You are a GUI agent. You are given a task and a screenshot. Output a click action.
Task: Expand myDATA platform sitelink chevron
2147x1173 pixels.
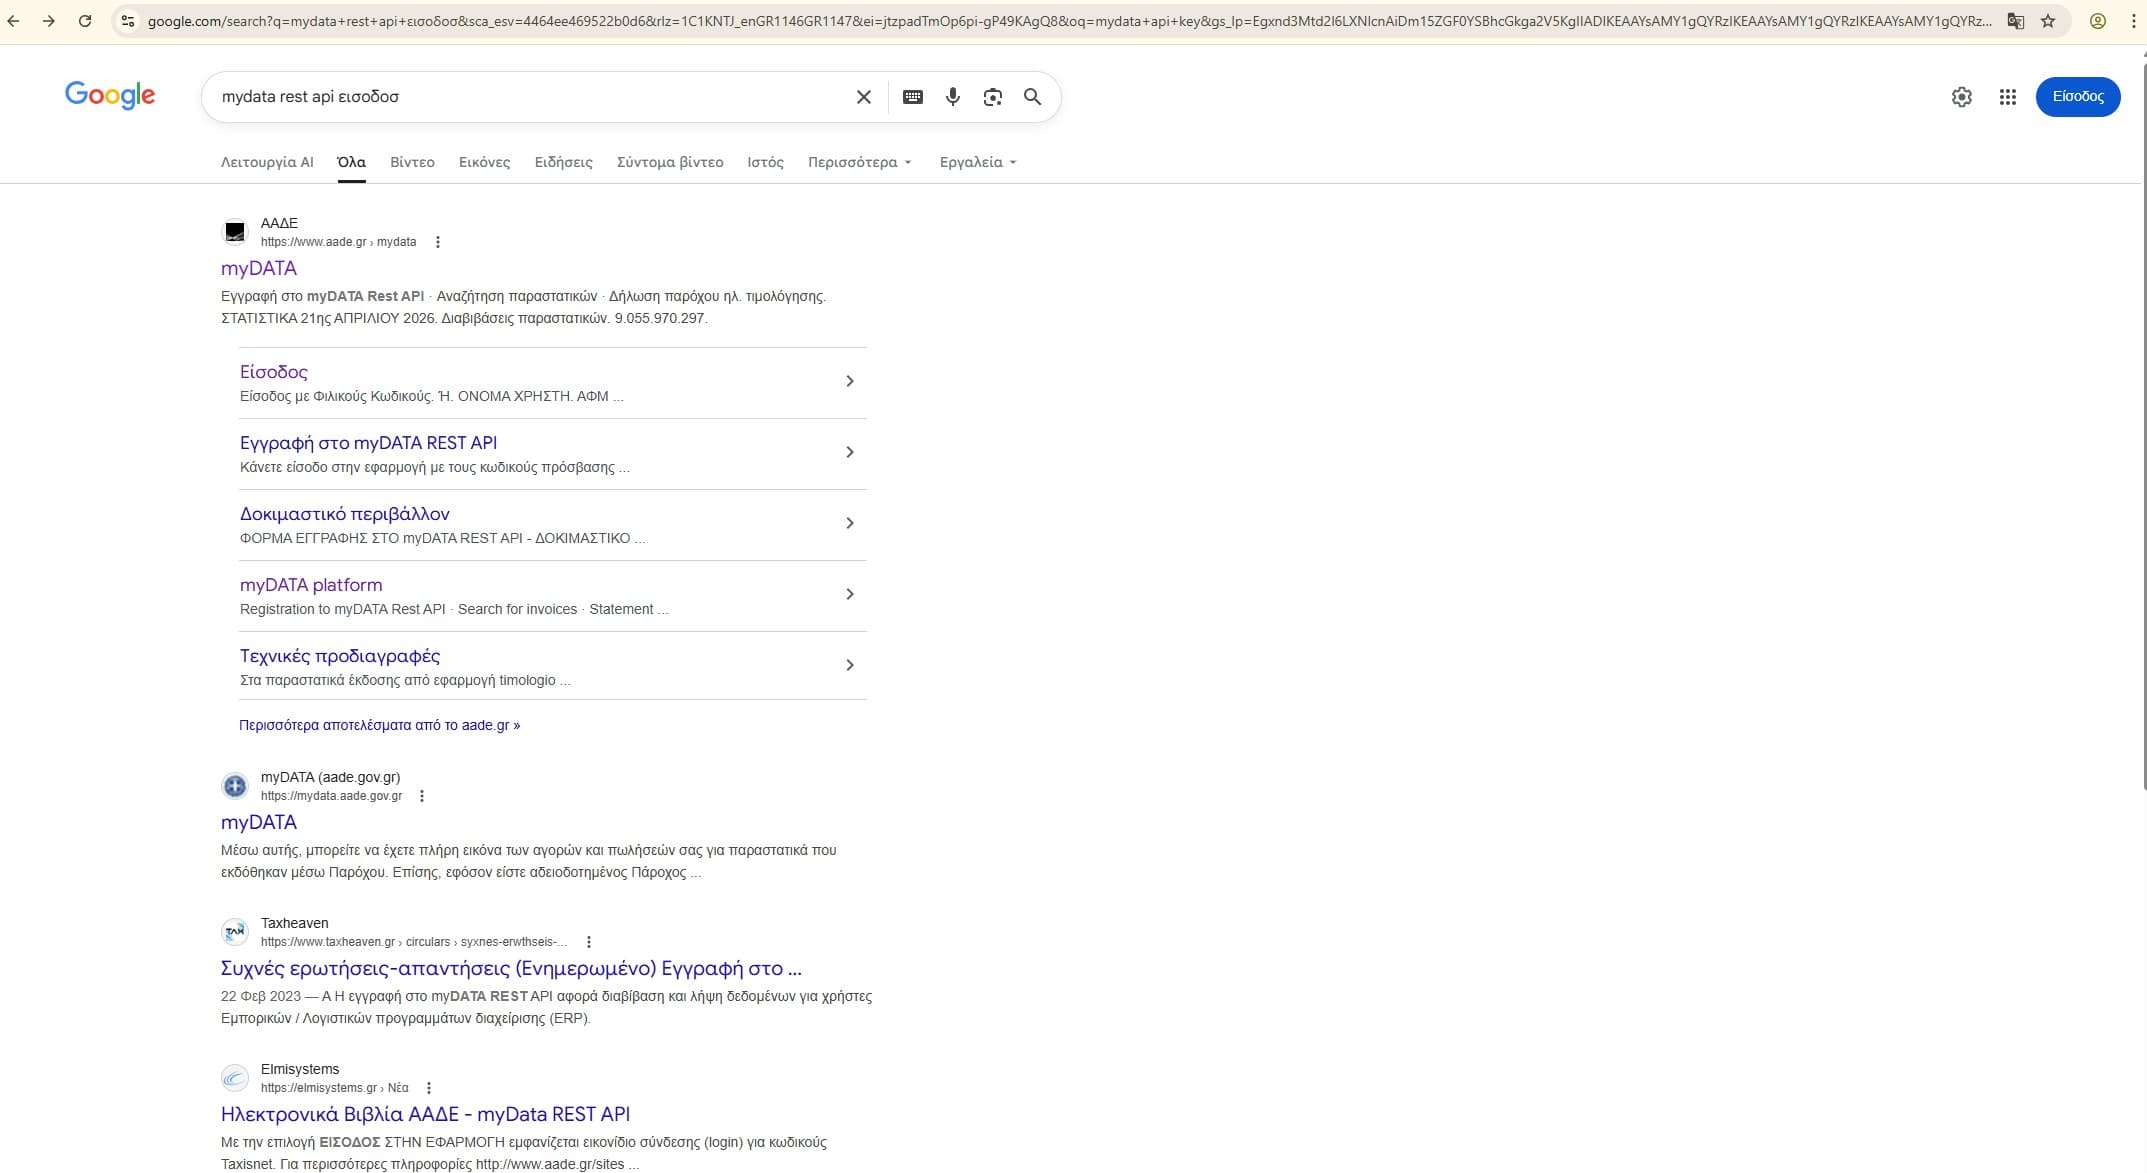point(850,594)
